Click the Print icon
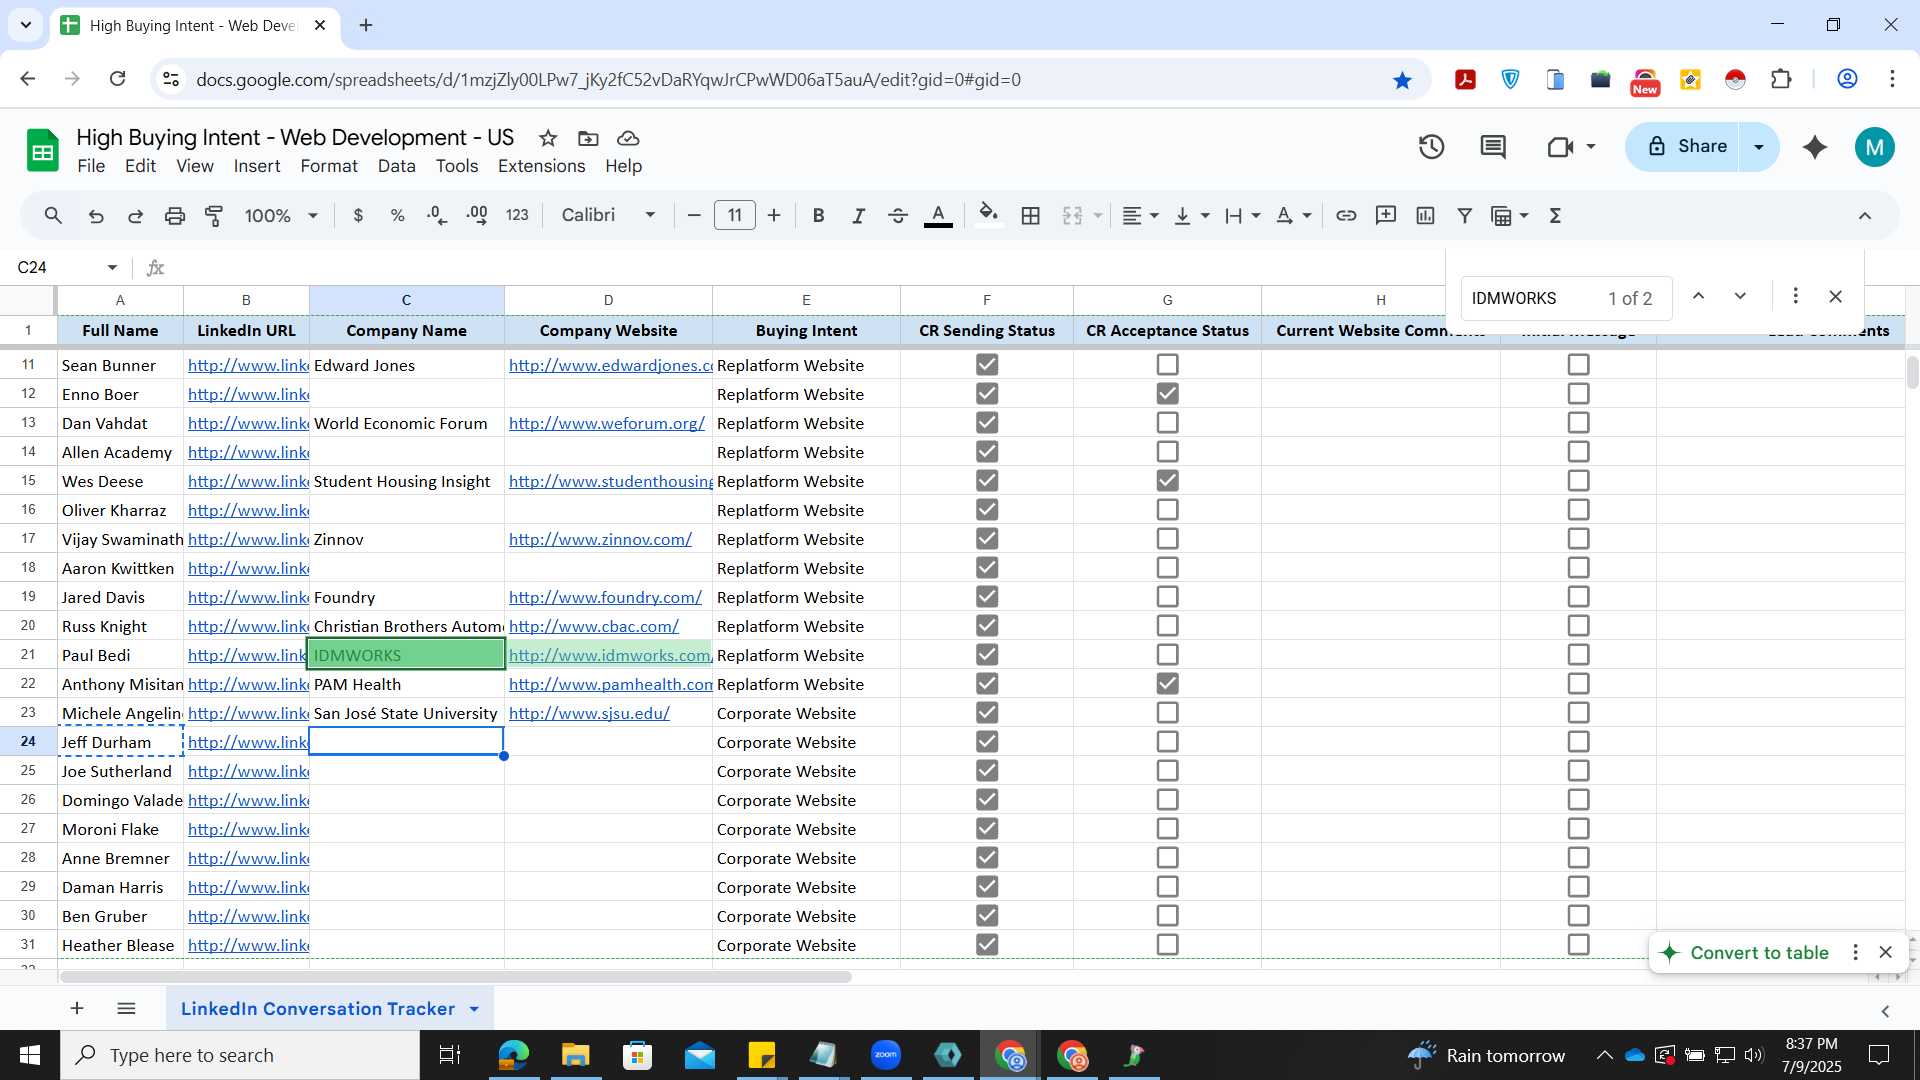The image size is (1920, 1080). point(175,216)
